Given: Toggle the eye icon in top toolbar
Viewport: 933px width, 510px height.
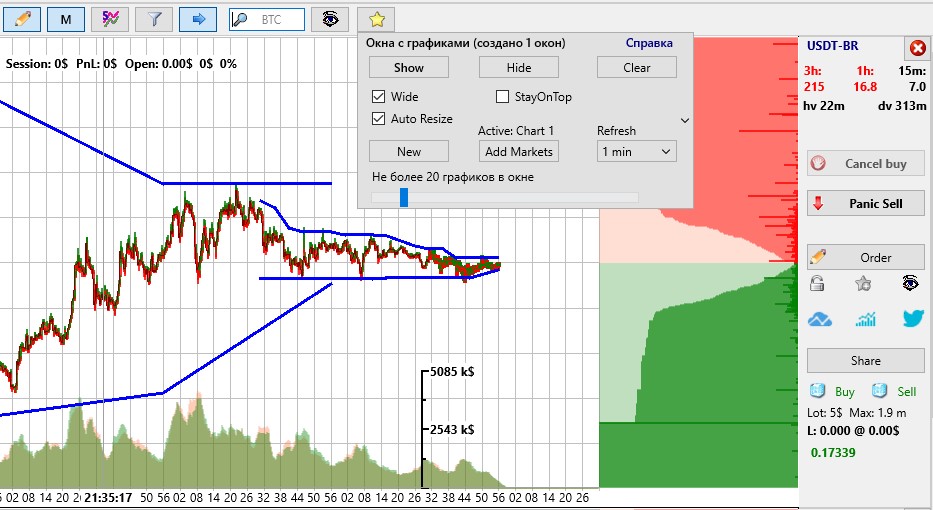Looking at the screenshot, I should (330, 18).
